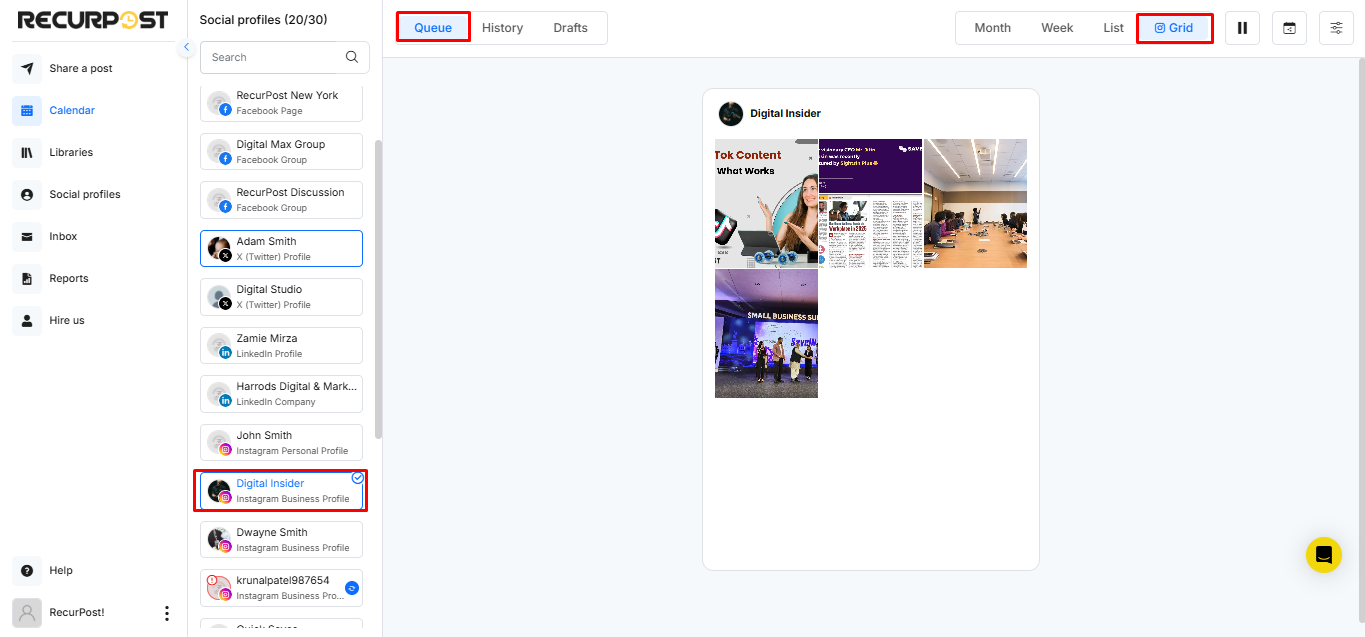
Task: Select Adam Smith X (Twitter) profile
Action: click(281, 249)
